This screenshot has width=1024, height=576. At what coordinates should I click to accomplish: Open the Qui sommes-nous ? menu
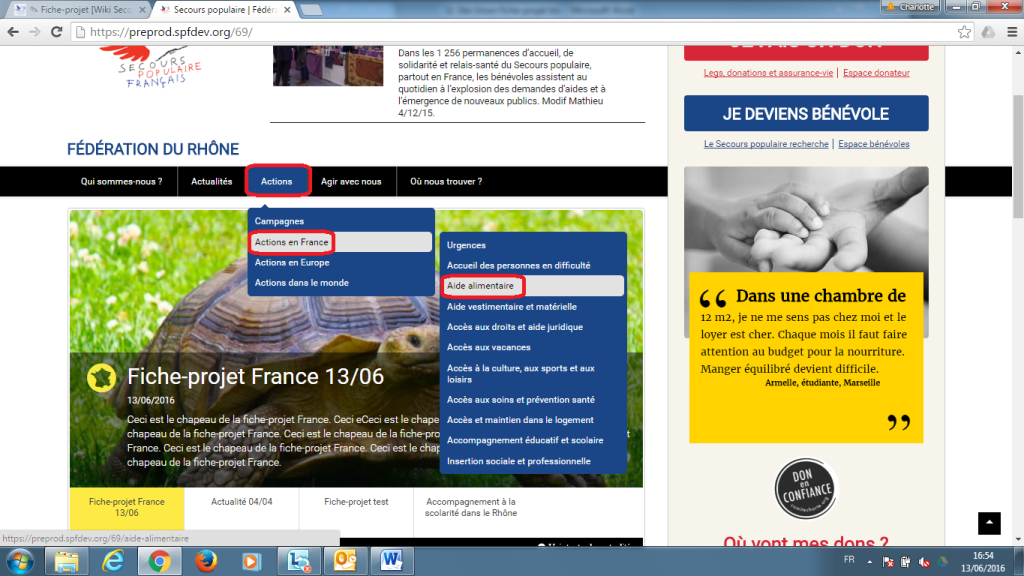coord(121,182)
